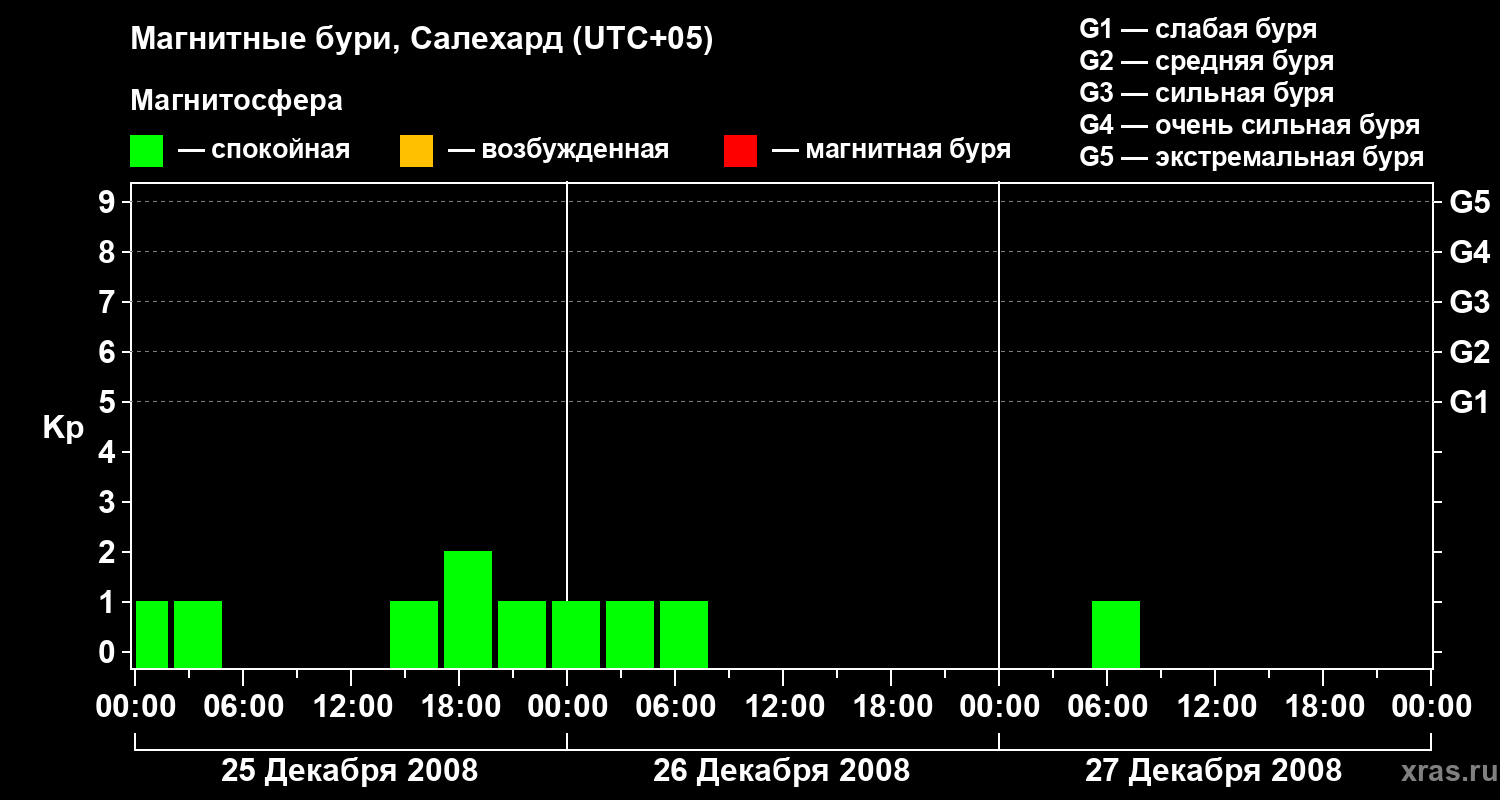Viewport: 1500px width, 800px height.
Task: Click the G1 tick label on the right axis
Action: (1470, 402)
